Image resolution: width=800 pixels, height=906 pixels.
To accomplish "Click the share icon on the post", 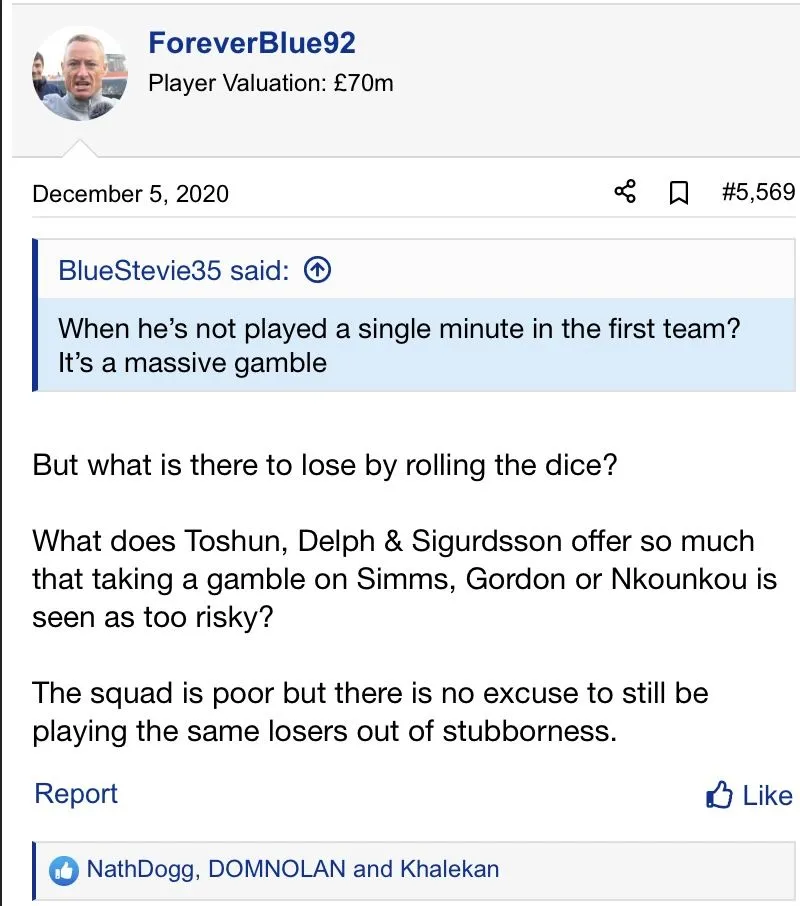I will coord(625,192).
